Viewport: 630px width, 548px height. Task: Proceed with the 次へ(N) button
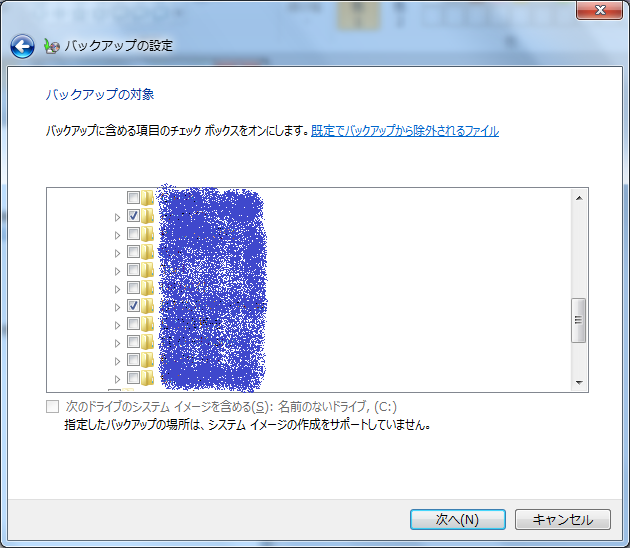[x=458, y=519]
